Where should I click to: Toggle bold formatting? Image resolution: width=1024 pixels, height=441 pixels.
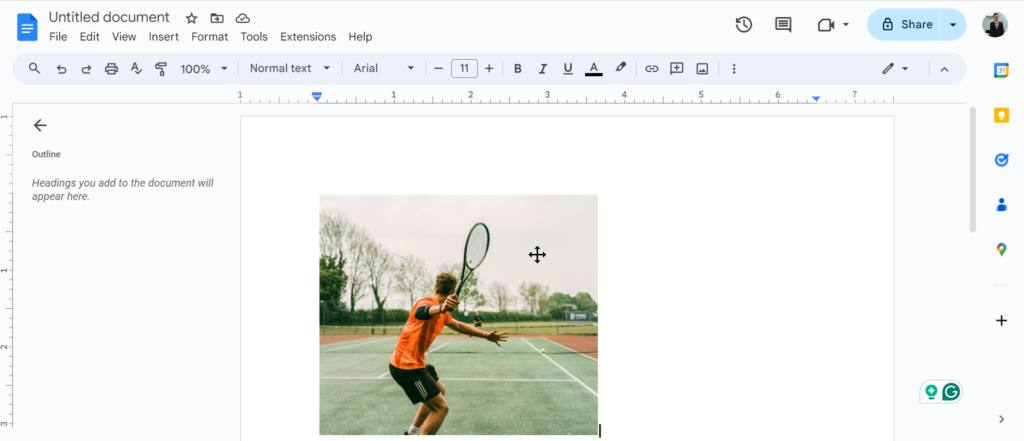tap(517, 69)
